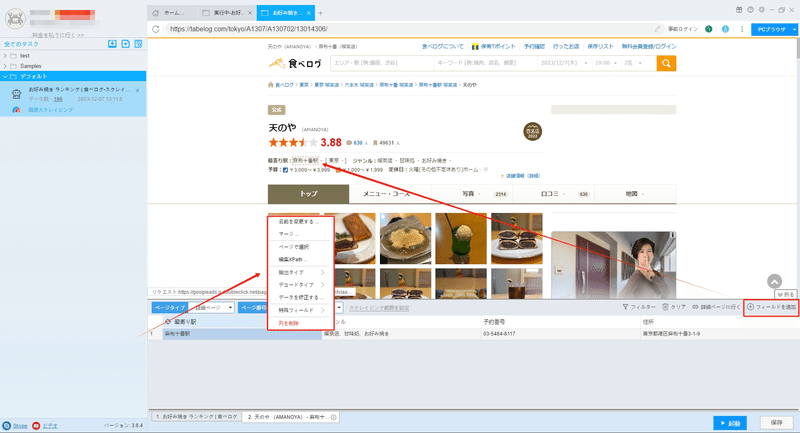The width and height of the screenshot is (800, 433).
Task: Click the green round icon near 事前ログイン
Action: coord(709,29)
